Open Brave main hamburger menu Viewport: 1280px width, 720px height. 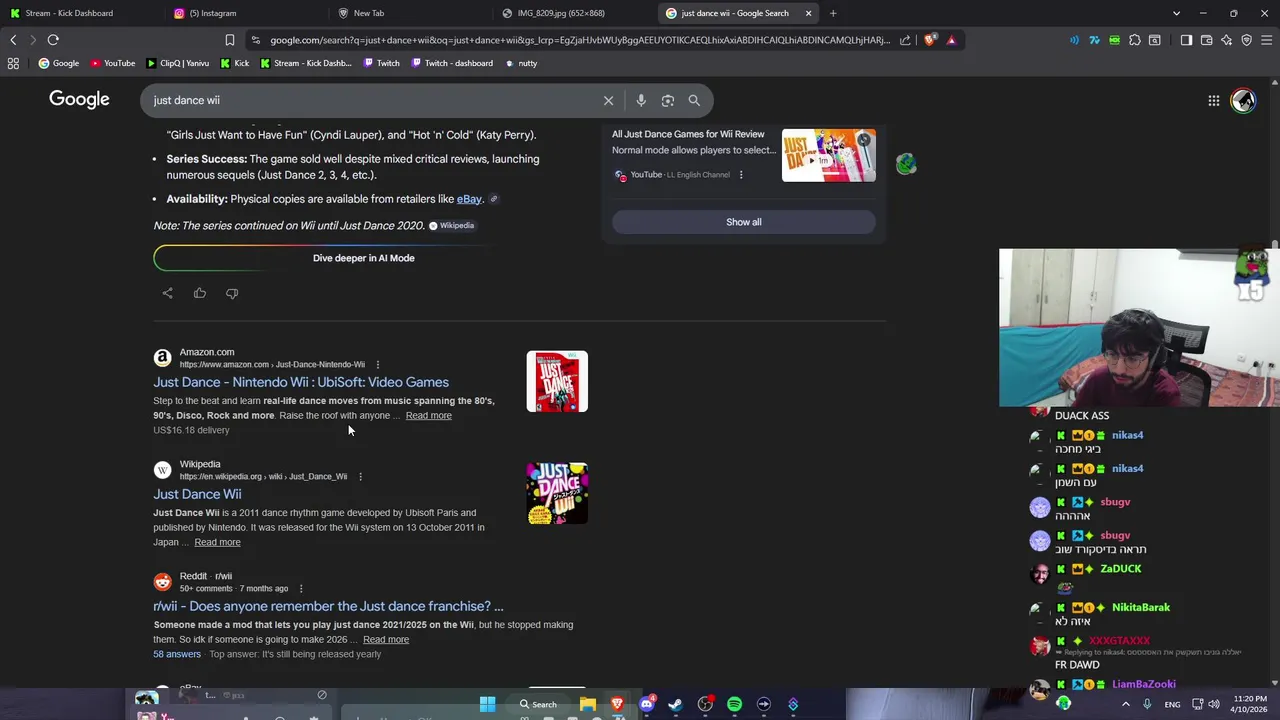click(x=1267, y=40)
